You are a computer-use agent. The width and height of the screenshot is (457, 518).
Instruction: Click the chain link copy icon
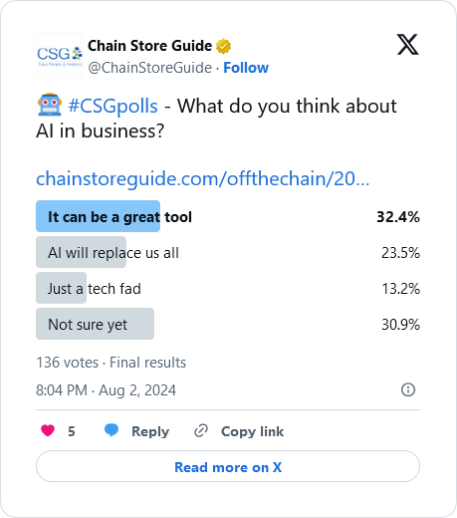click(x=201, y=431)
